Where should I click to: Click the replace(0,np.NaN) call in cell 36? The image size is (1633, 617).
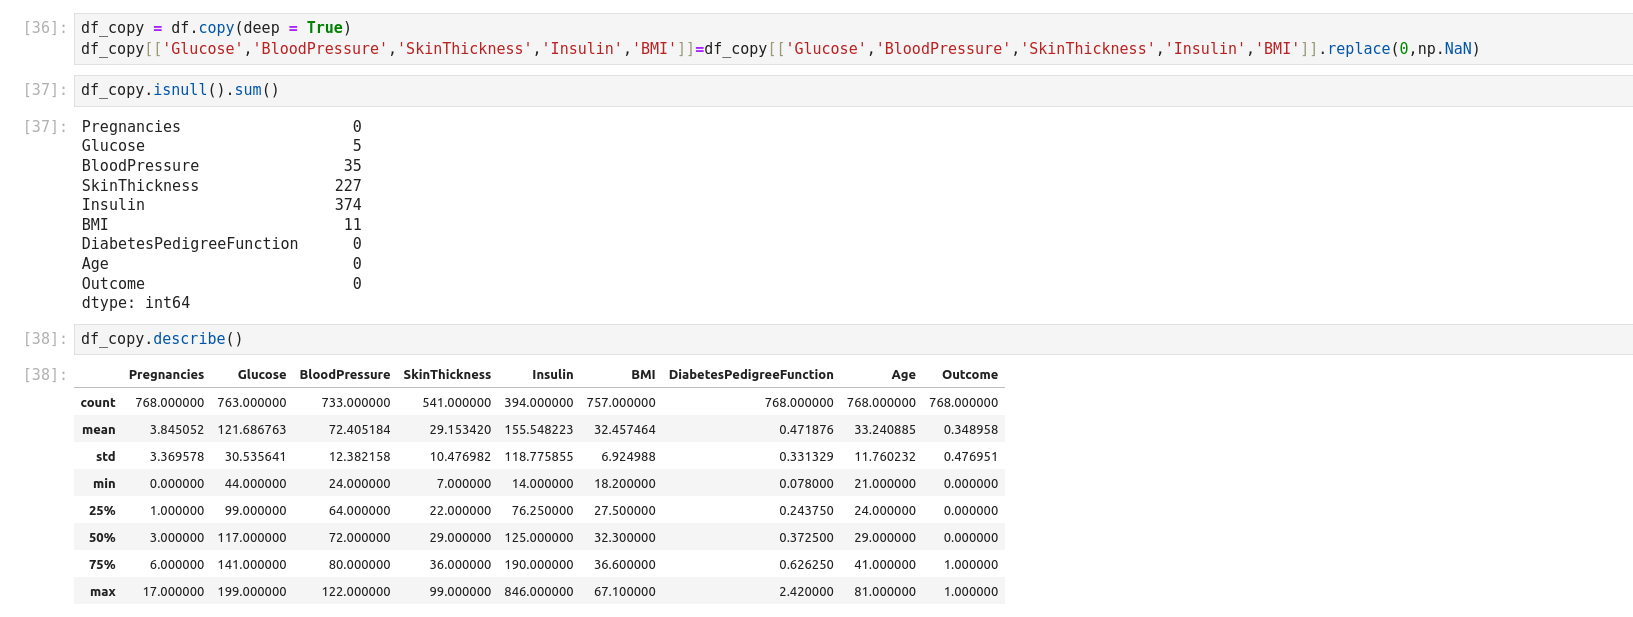[x=1403, y=49]
